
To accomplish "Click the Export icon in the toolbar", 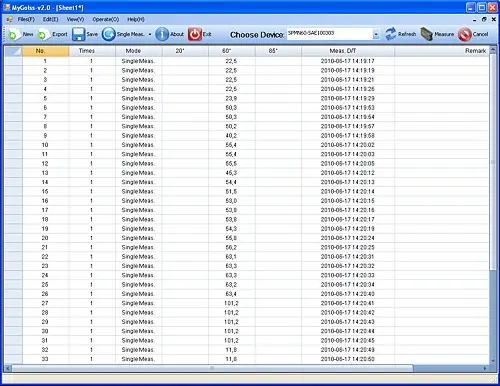I will [43, 35].
